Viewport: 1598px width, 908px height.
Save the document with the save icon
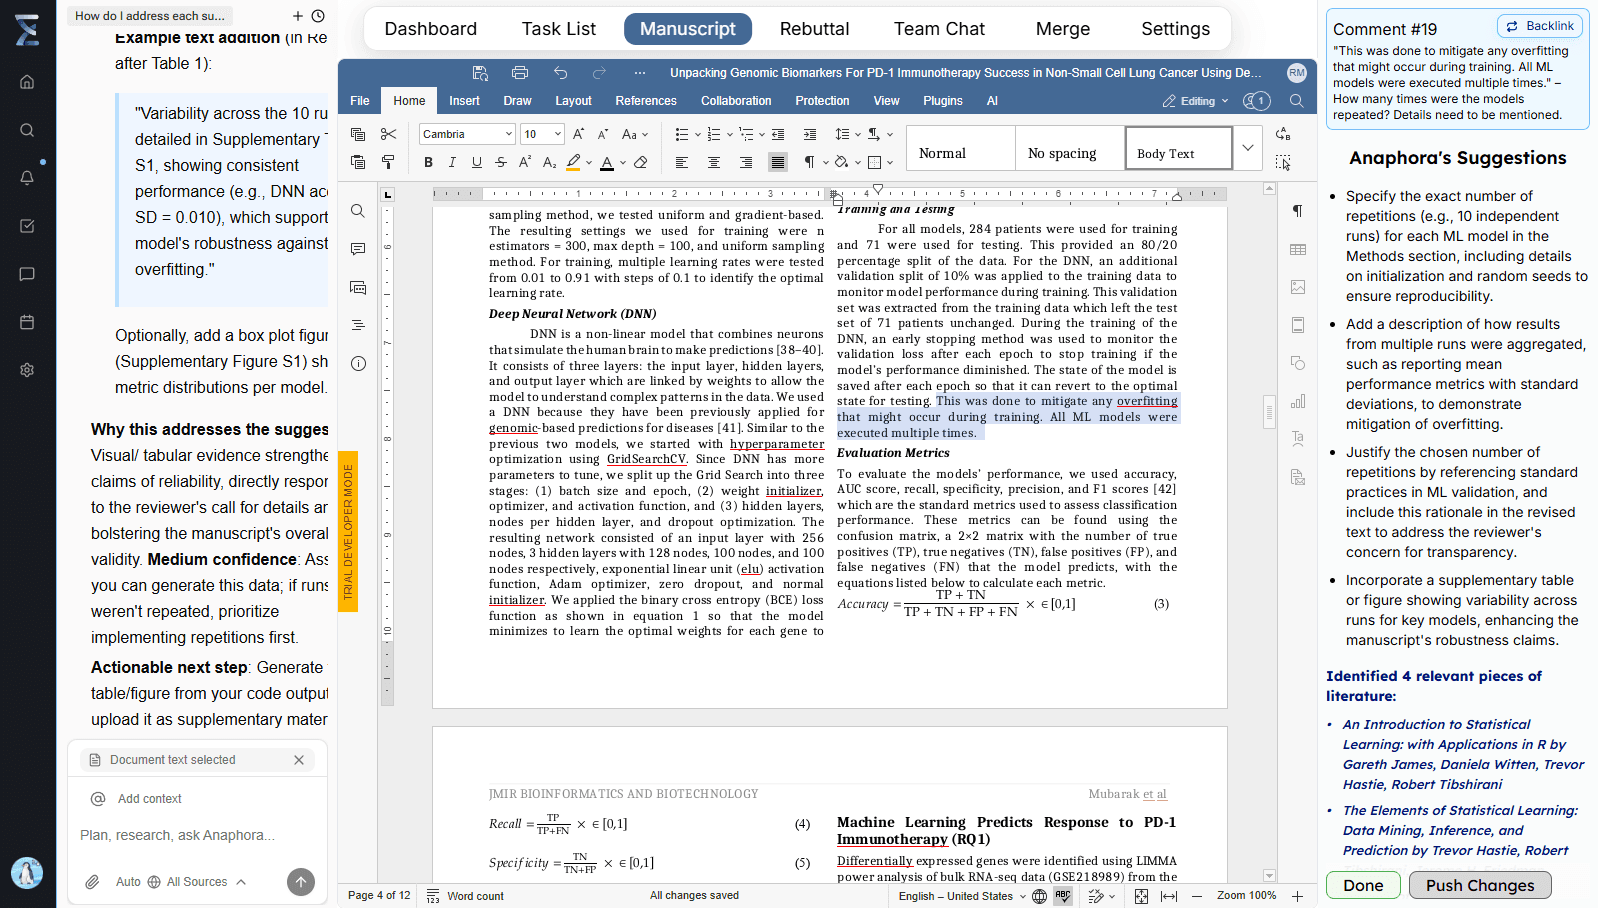[480, 73]
